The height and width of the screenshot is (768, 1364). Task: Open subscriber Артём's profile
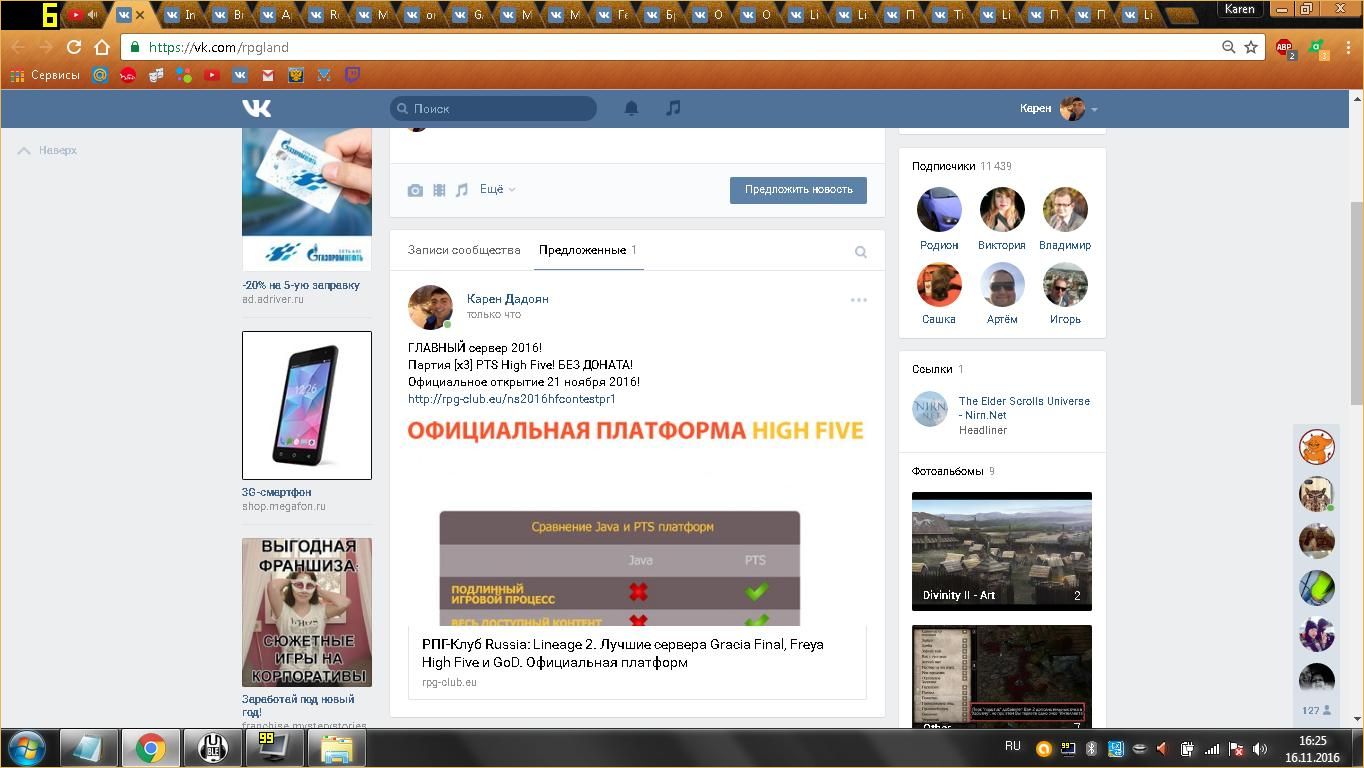[1002, 285]
